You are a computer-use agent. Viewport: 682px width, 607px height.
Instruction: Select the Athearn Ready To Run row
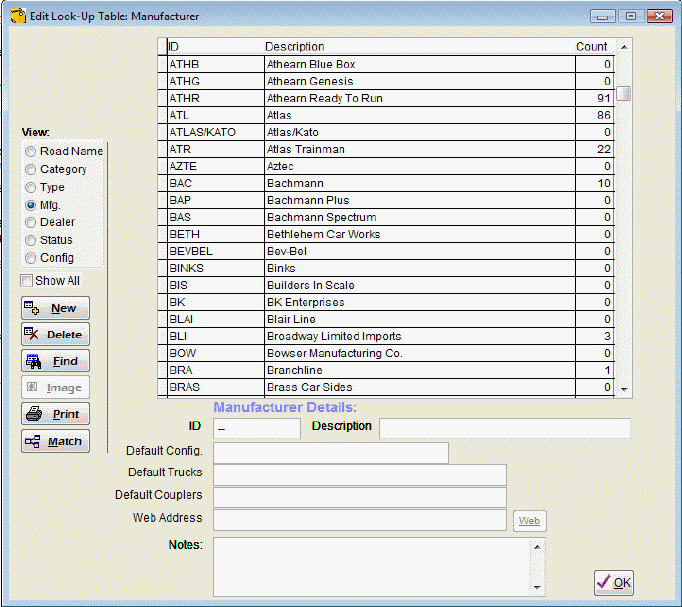click(x=386, y=98)
